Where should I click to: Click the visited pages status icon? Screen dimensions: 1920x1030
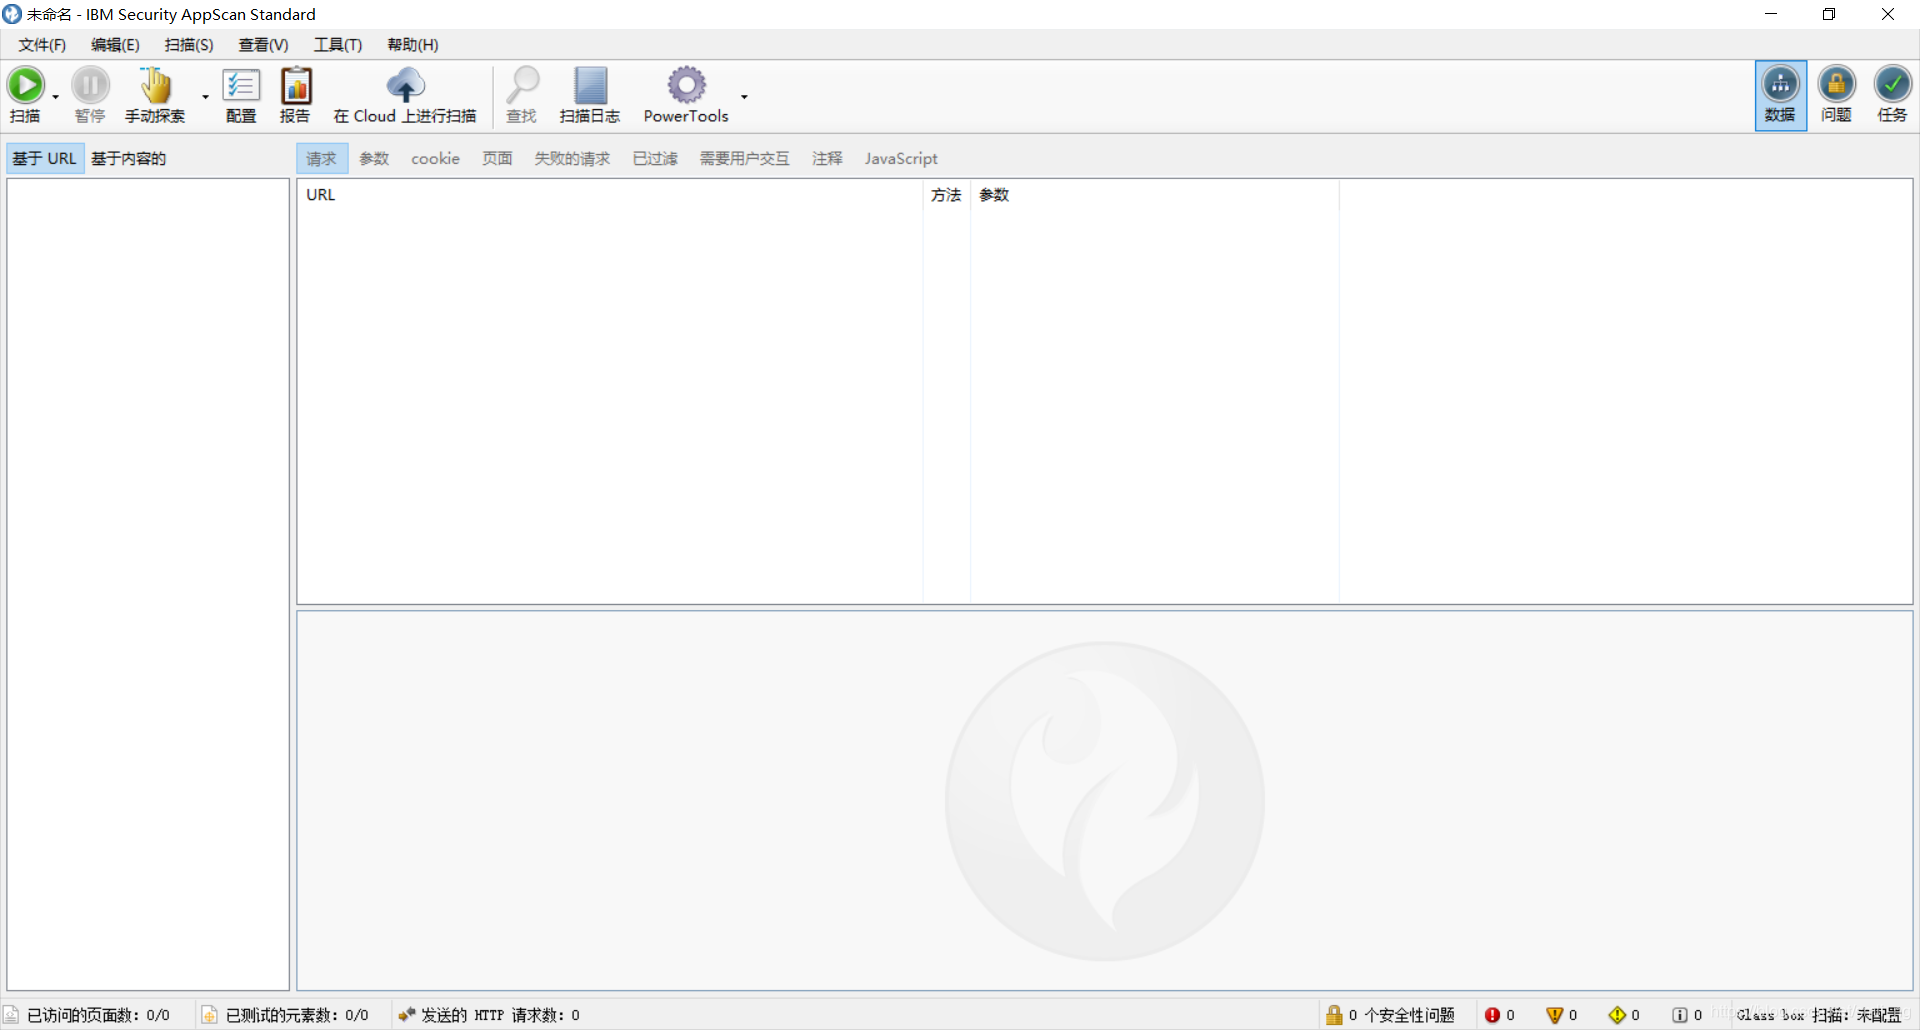tap(12, 1015)
